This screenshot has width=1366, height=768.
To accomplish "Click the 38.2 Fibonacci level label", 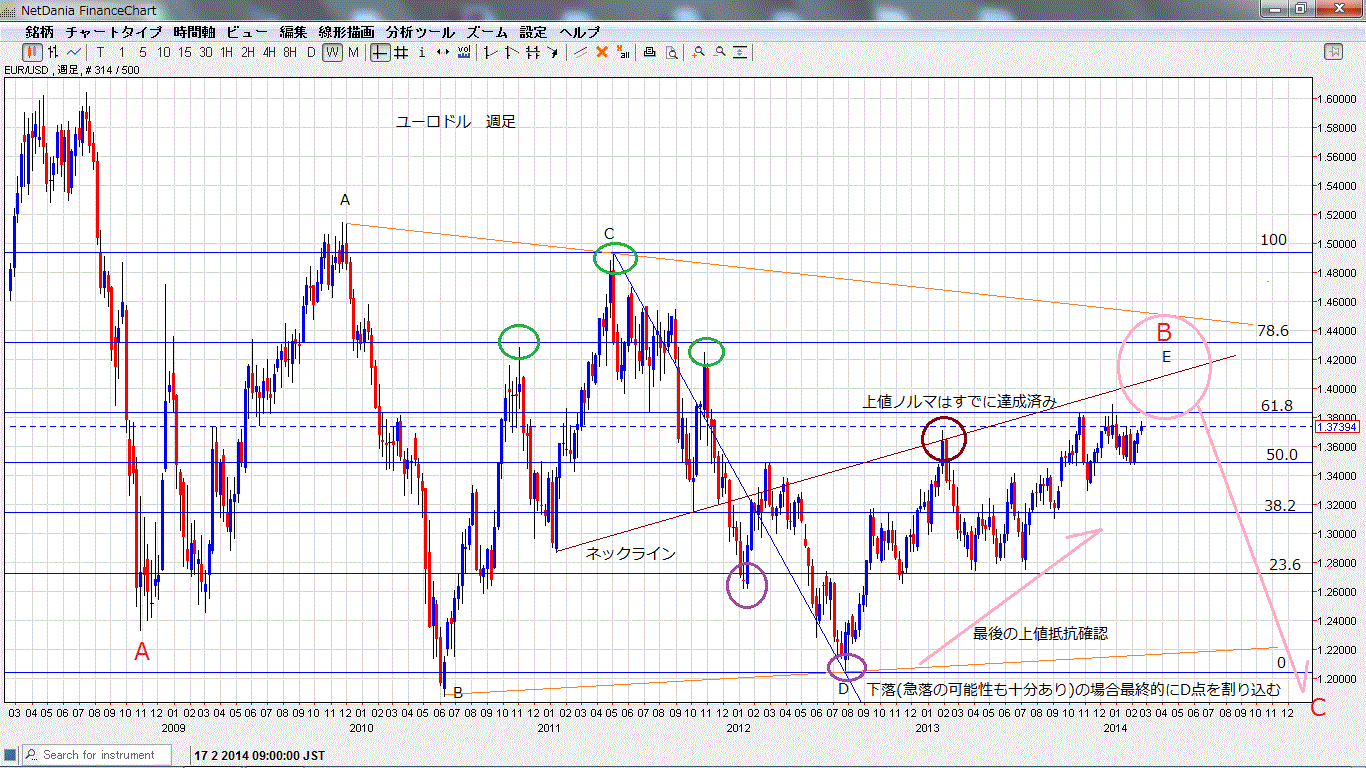I will (x=1280, y=506).
